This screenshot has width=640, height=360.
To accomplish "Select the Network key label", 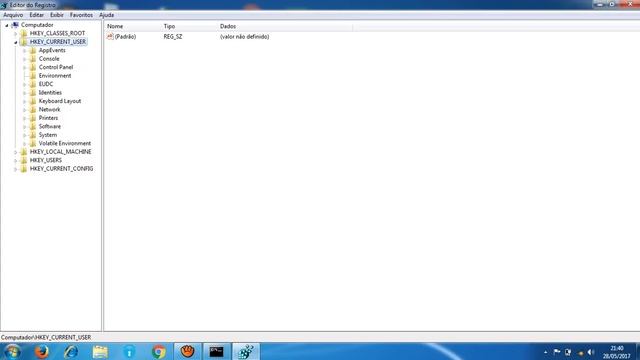I will [x=49, y=109].
